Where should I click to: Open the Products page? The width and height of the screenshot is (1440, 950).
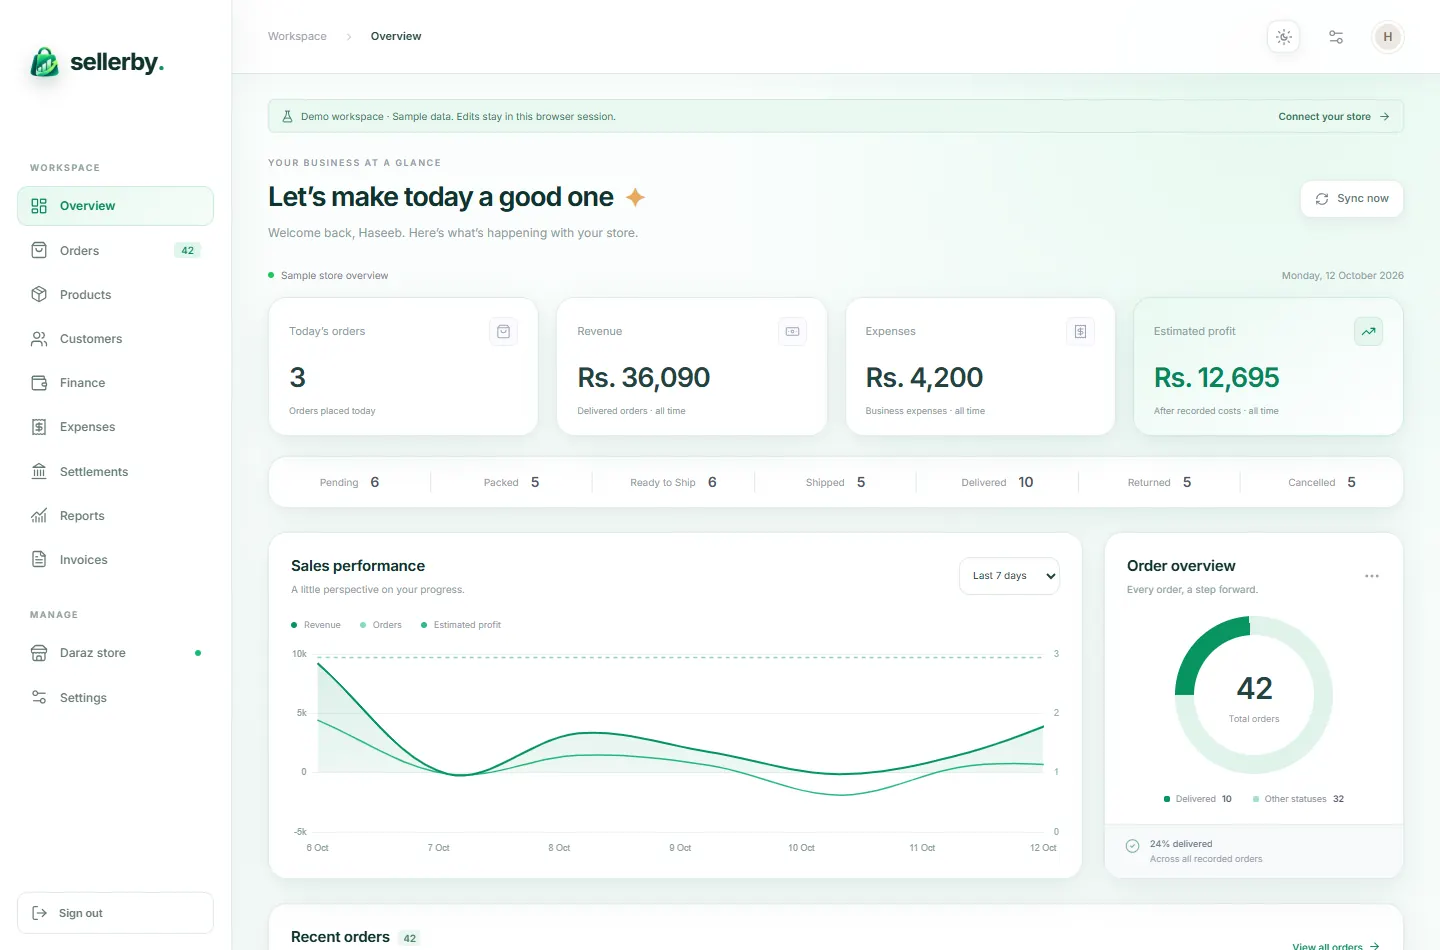tap(115, 295)
